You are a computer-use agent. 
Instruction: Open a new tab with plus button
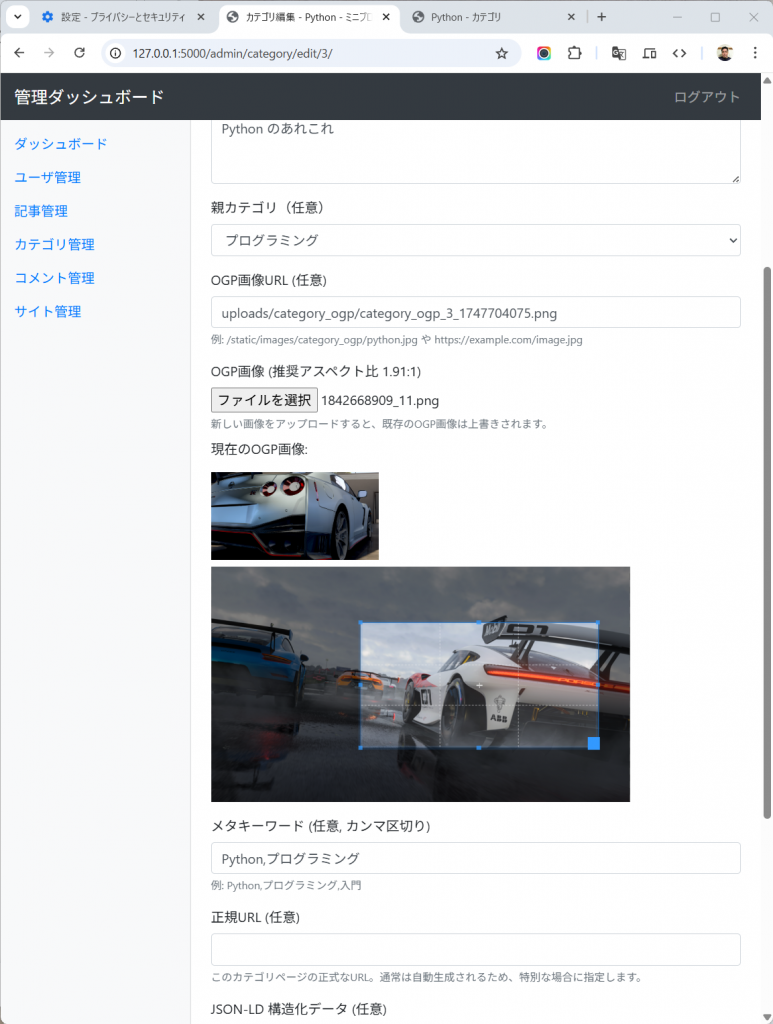[x=601, y=17]
